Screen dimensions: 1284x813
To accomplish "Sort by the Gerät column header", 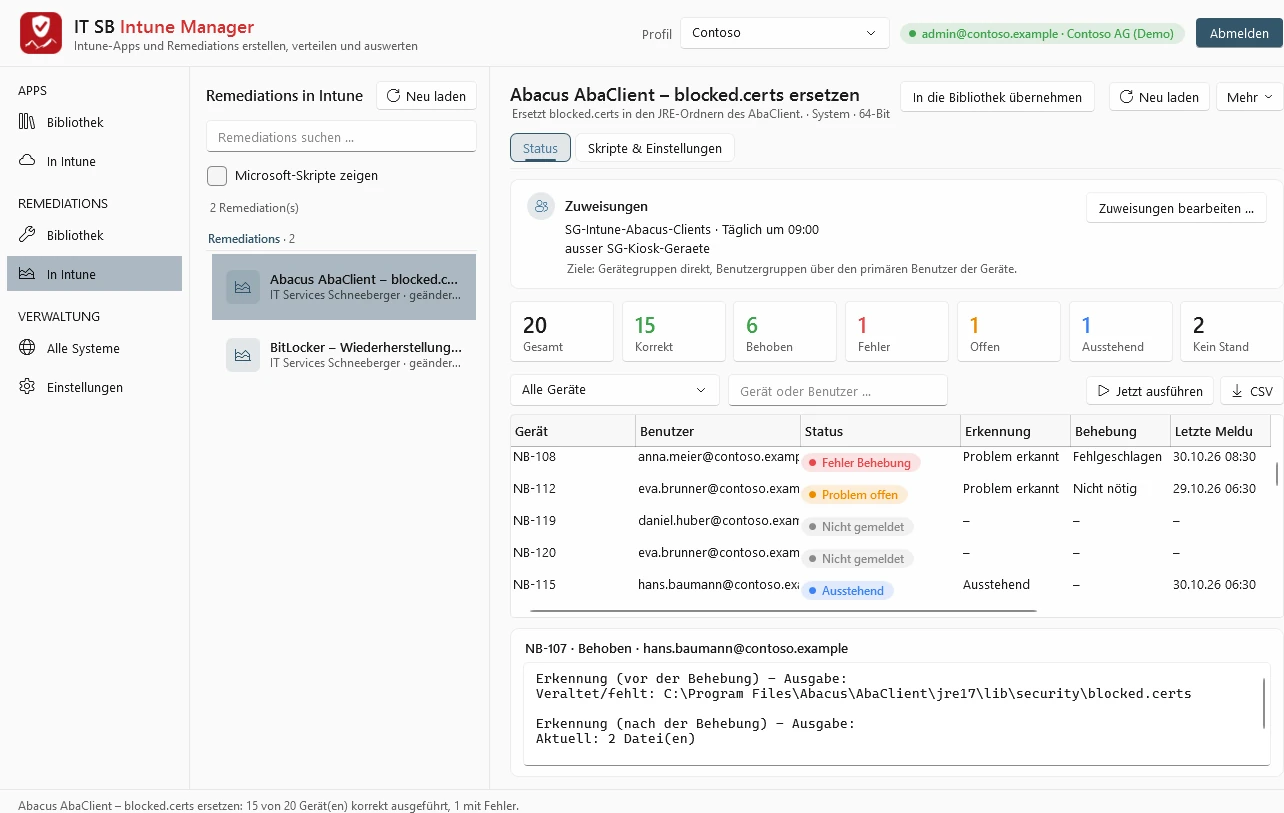I will click(573, 431).
